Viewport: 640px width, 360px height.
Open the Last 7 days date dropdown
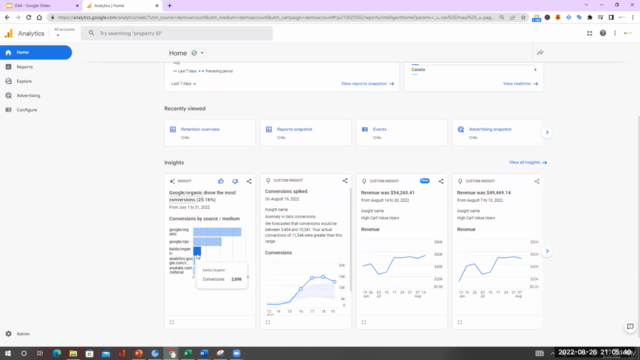184,84
